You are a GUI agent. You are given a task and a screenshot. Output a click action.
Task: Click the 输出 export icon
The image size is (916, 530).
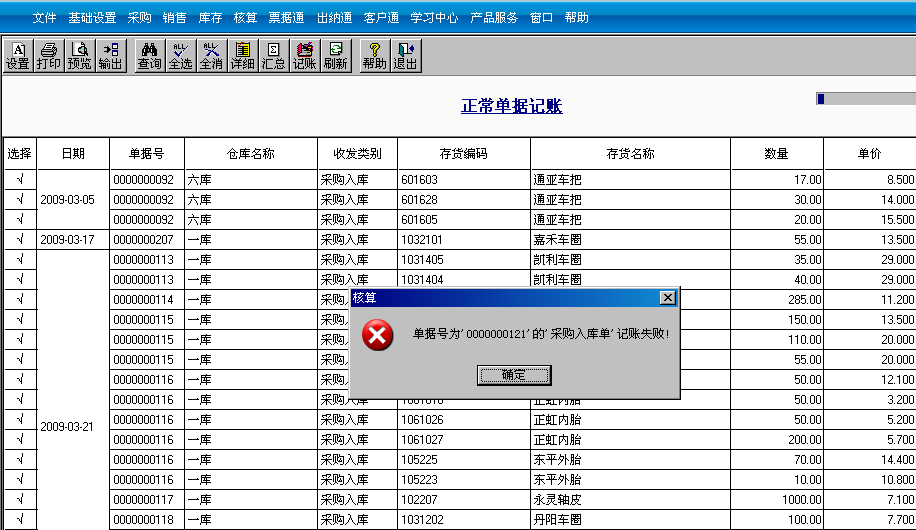tap(110, 56)
